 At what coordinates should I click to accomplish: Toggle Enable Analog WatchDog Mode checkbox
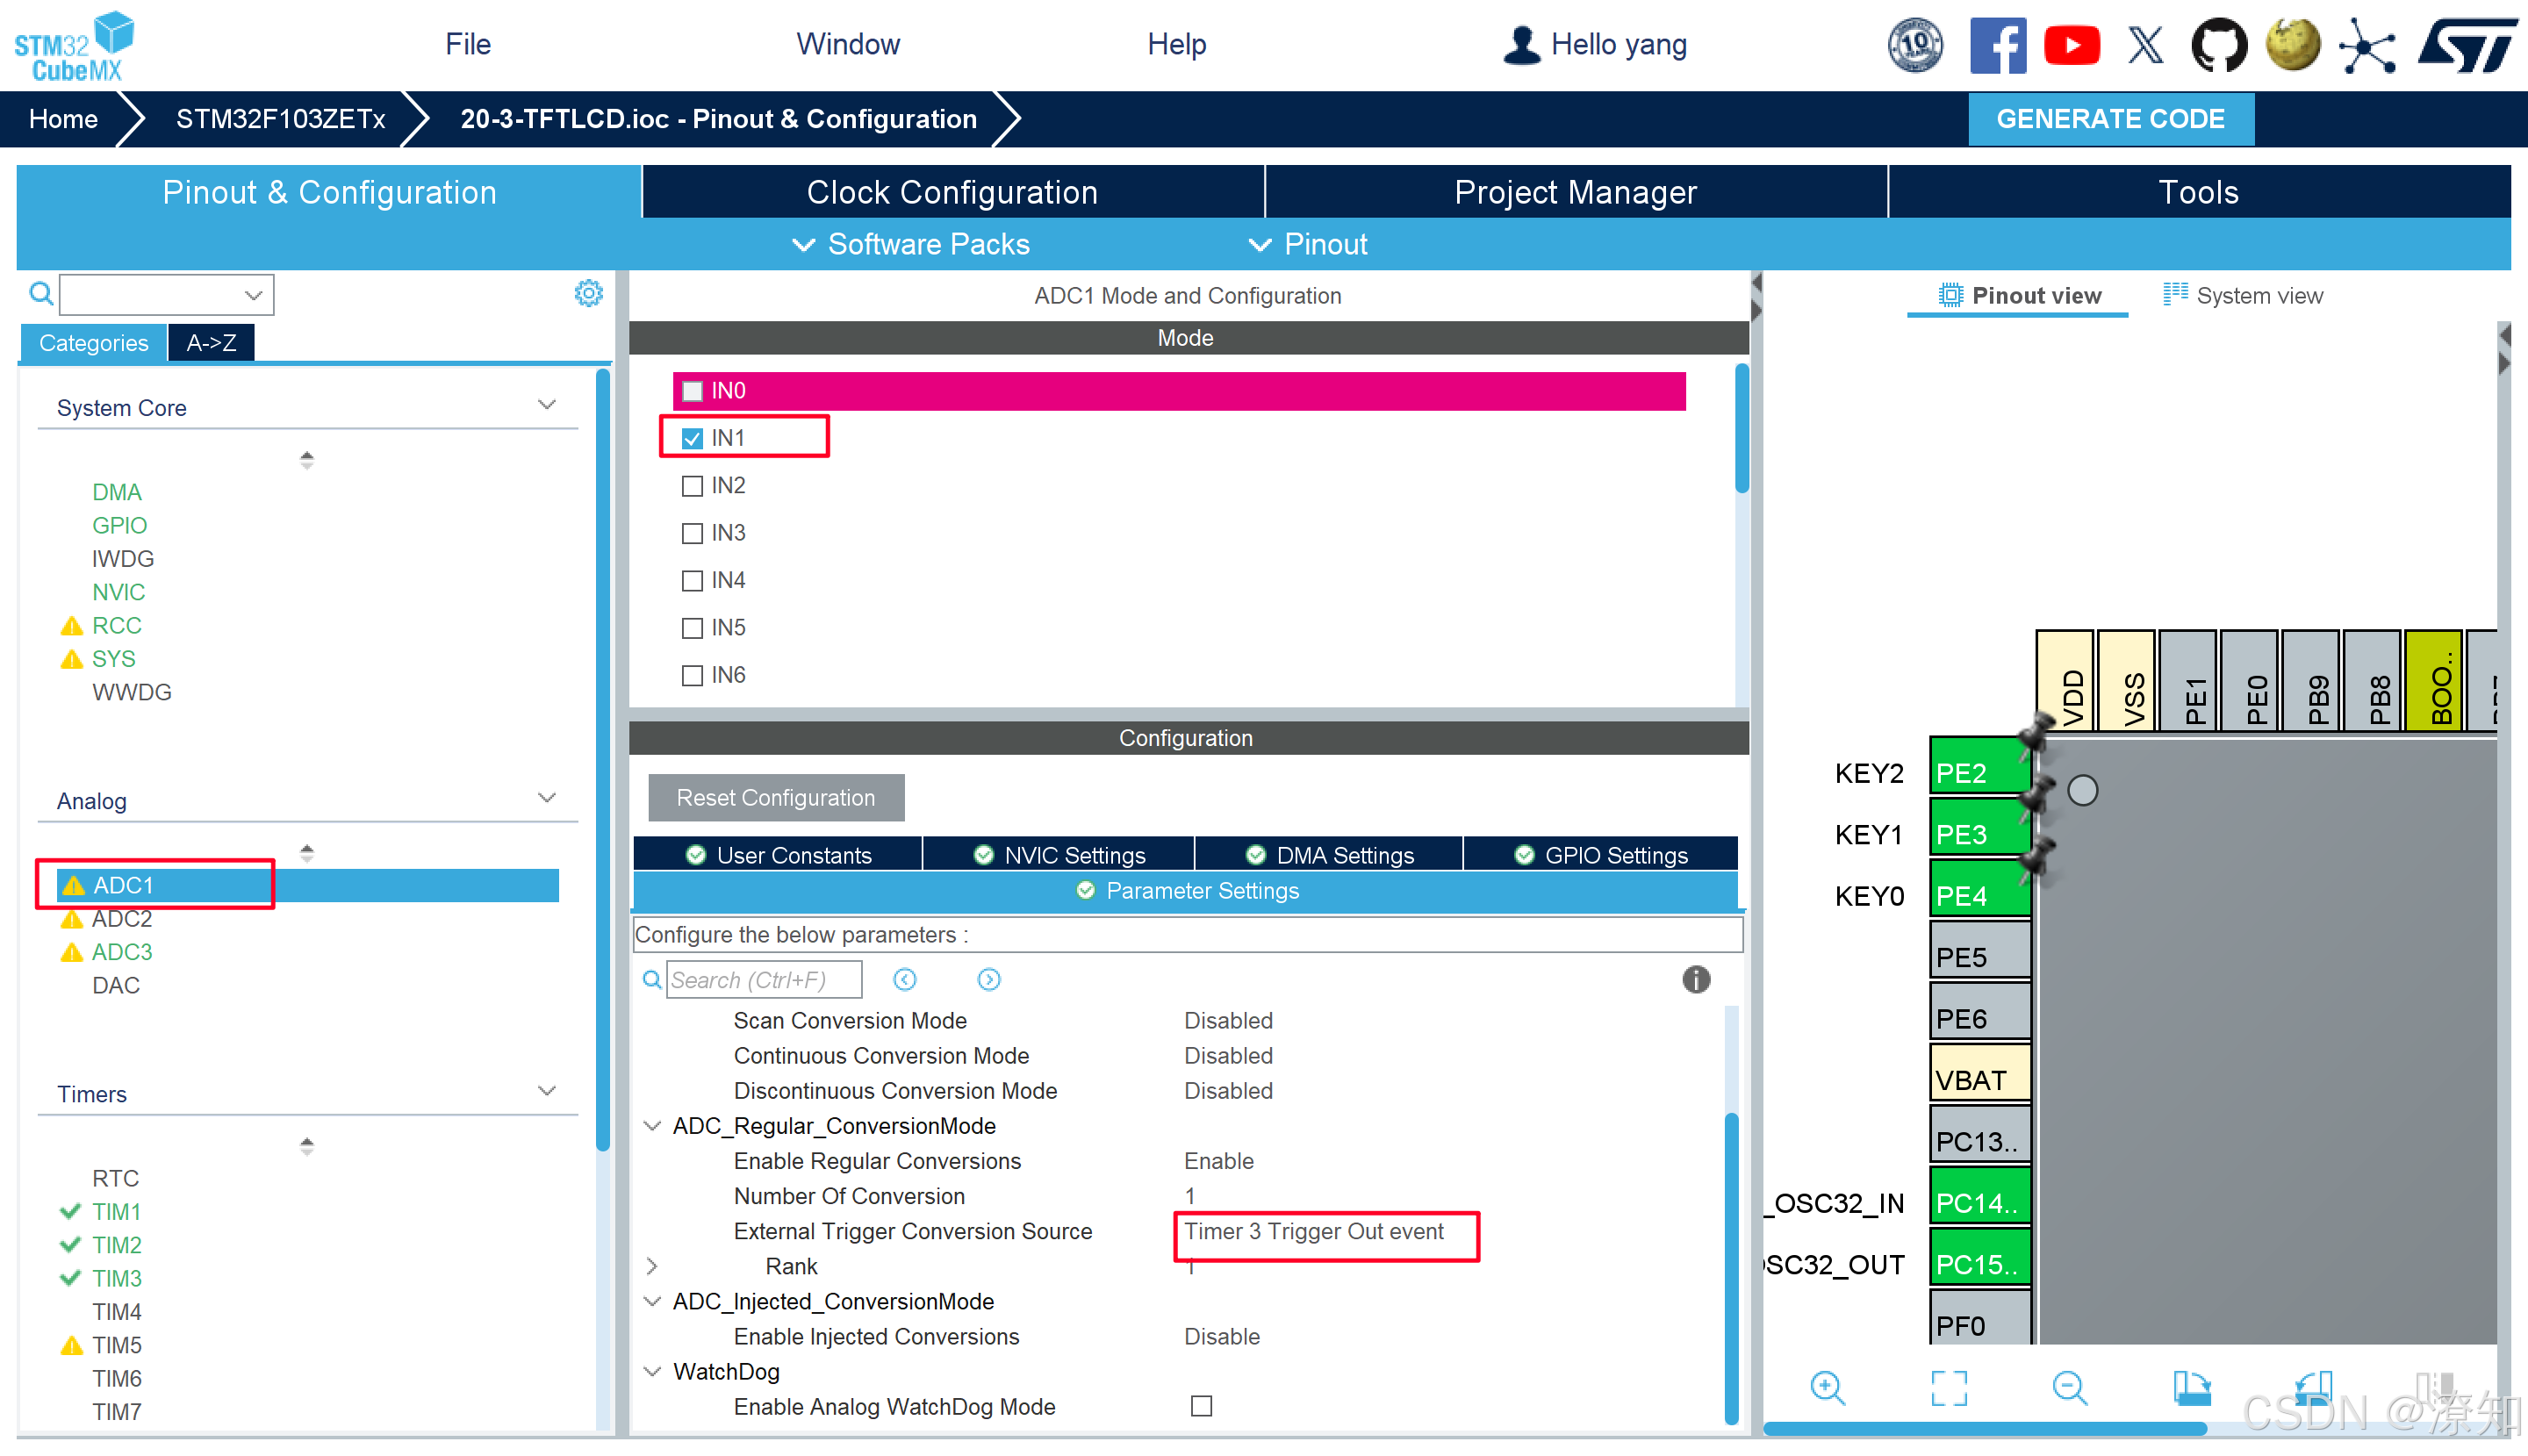click(x=1201, y=1406)
